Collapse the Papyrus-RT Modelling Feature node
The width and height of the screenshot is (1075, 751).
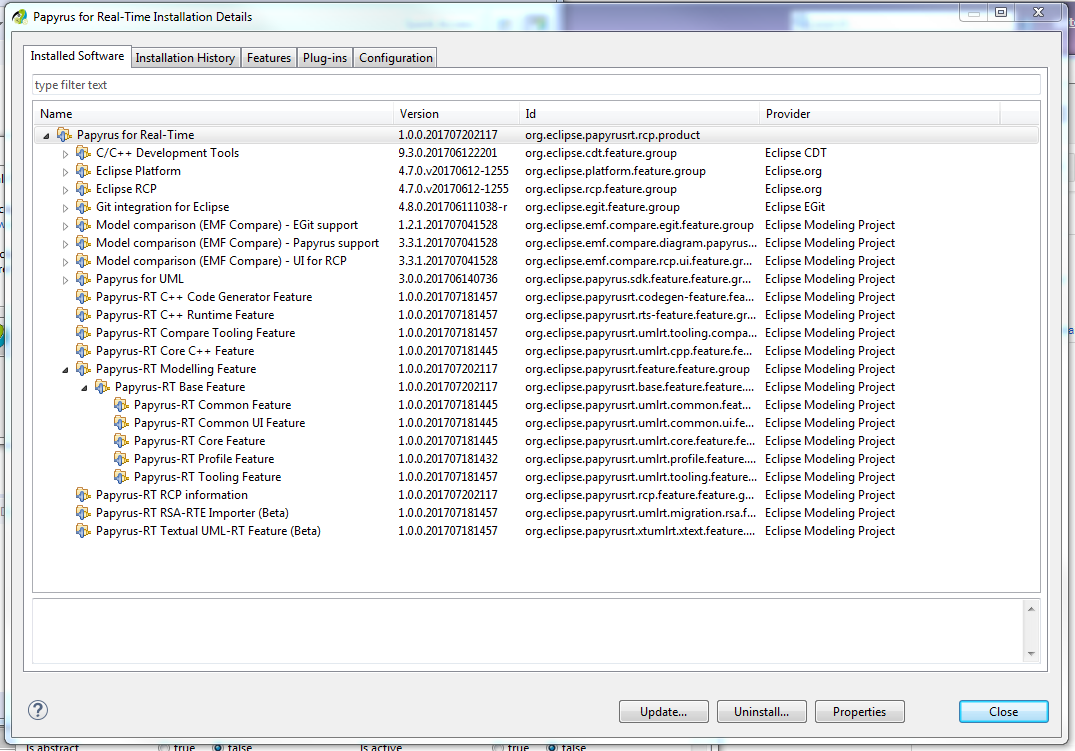tap(65, 370)
